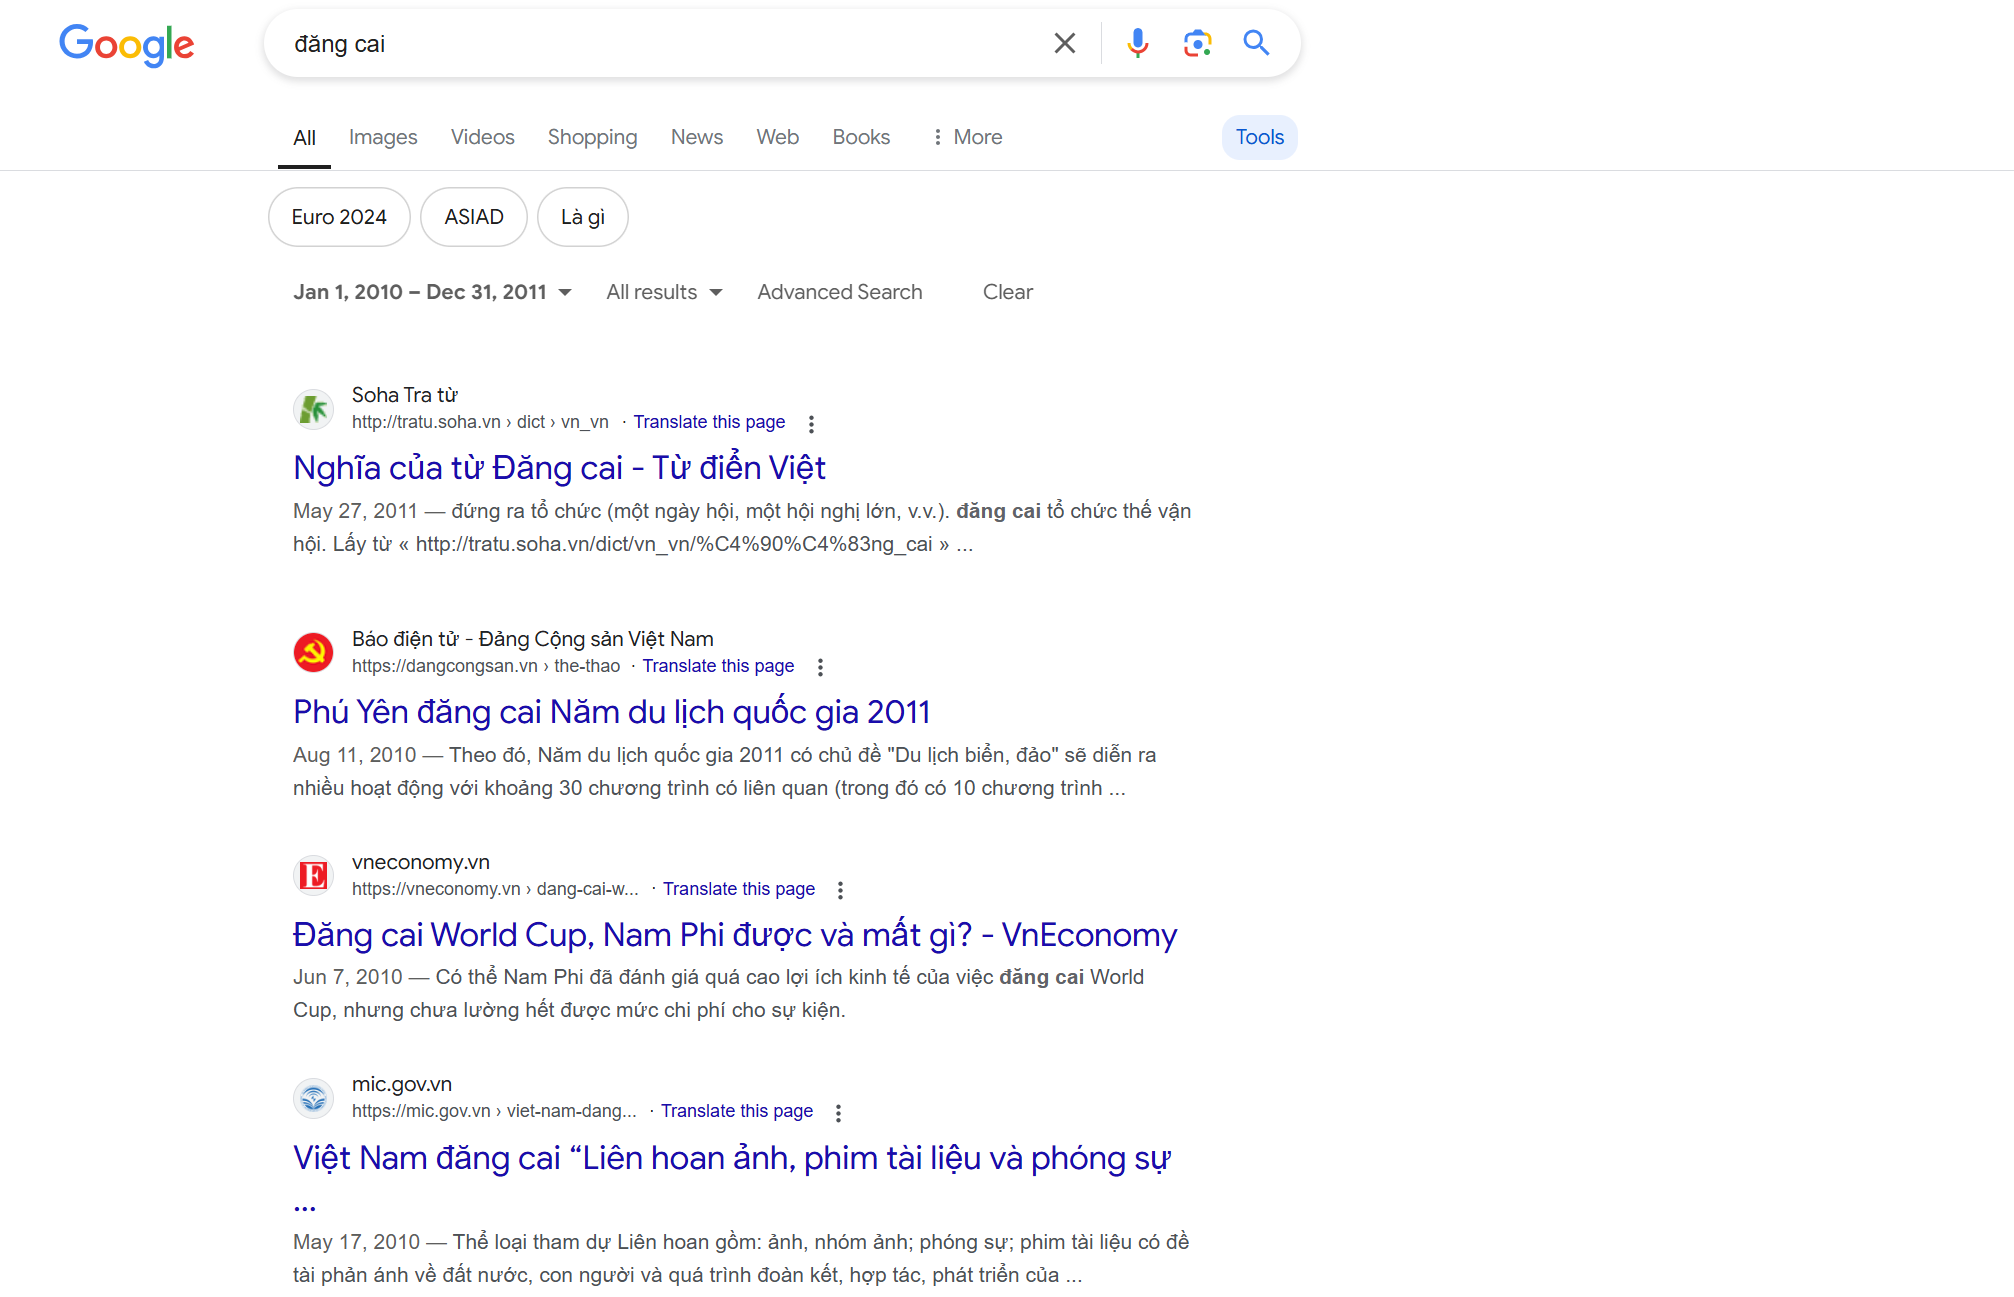Click the 'vneconomy.vn' site name
Image resolution: width=2014 pixels, height=1297 pixels.
(x=421, y=862)
